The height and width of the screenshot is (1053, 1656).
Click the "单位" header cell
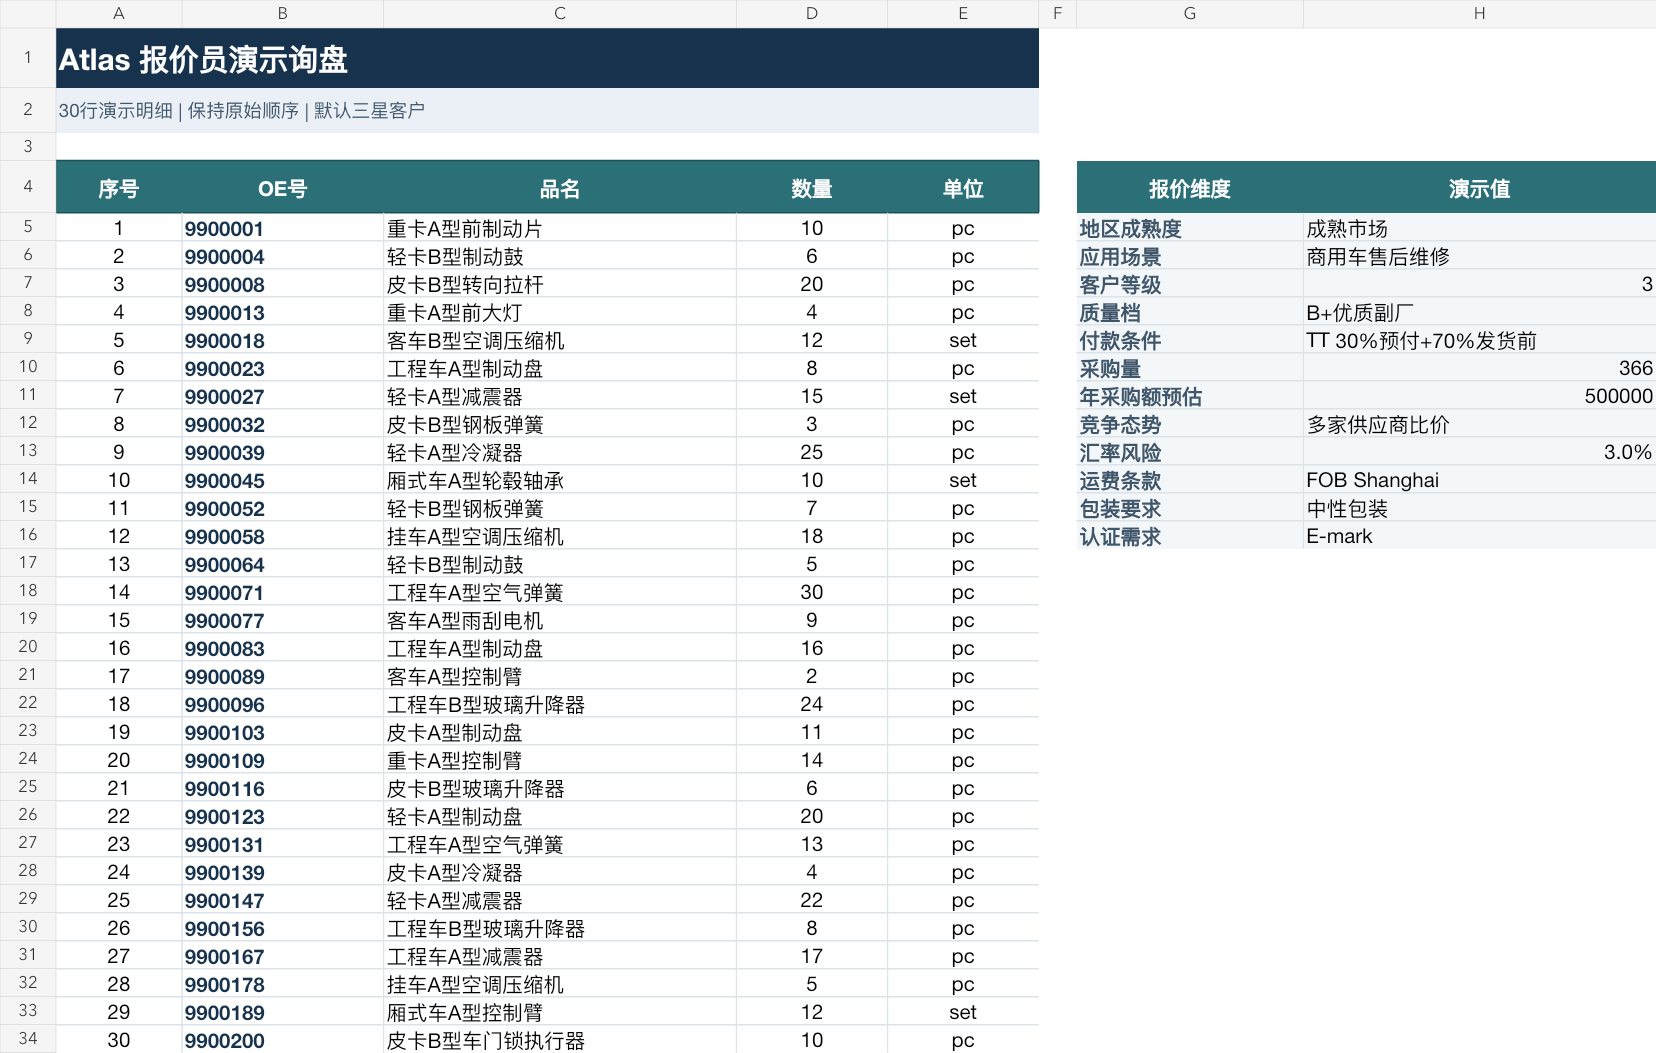click(963, 188)
